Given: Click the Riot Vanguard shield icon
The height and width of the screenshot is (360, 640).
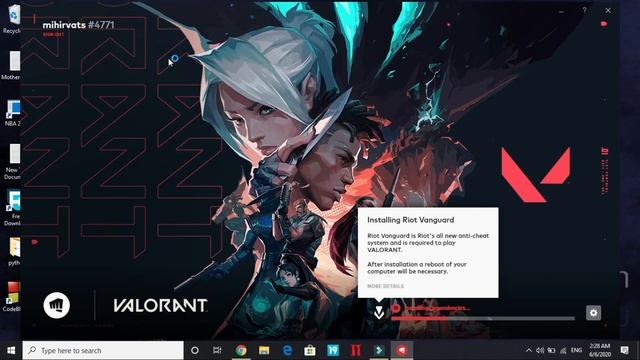Looking at the screenshot, I should [x=379, y=313].
